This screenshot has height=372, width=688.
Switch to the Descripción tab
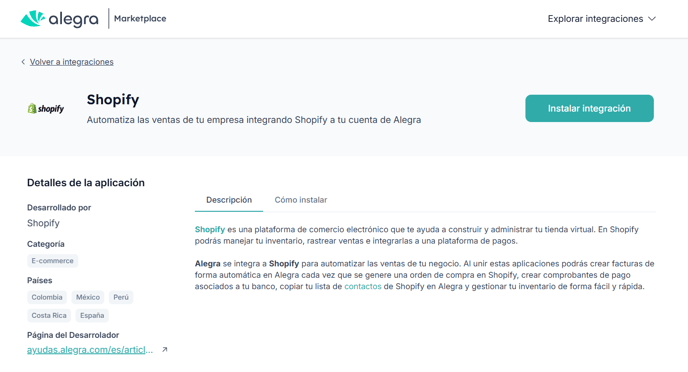click(229, 200)
